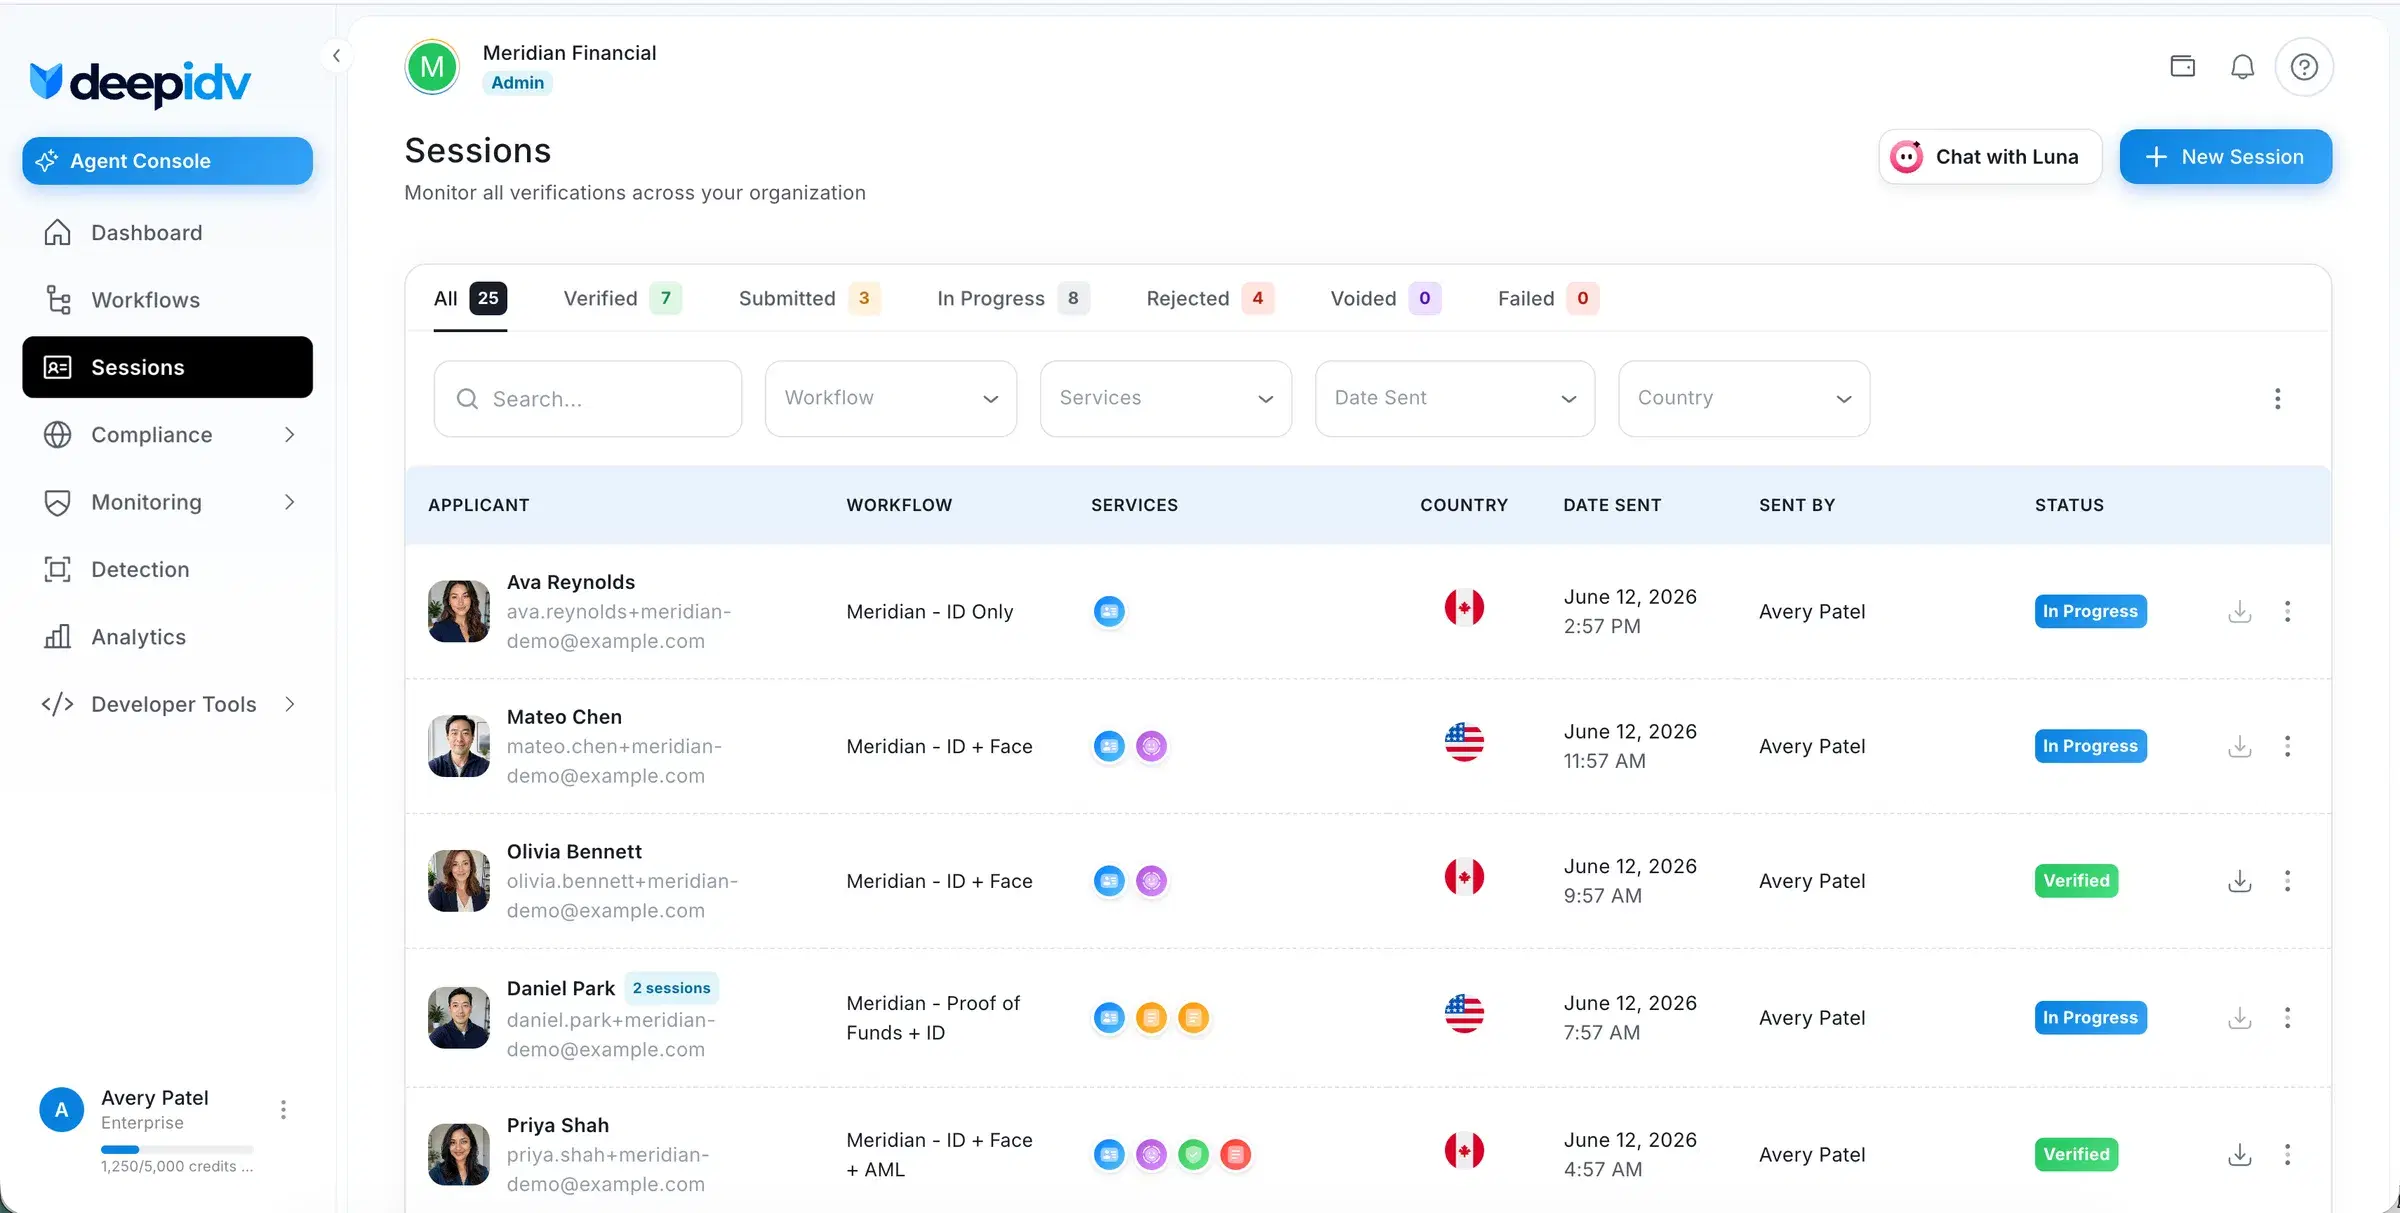The height and width of the screenshot is (1213, 2400).
Task: Open Sessions in the sidebar
Action: (x=168, y=367)
